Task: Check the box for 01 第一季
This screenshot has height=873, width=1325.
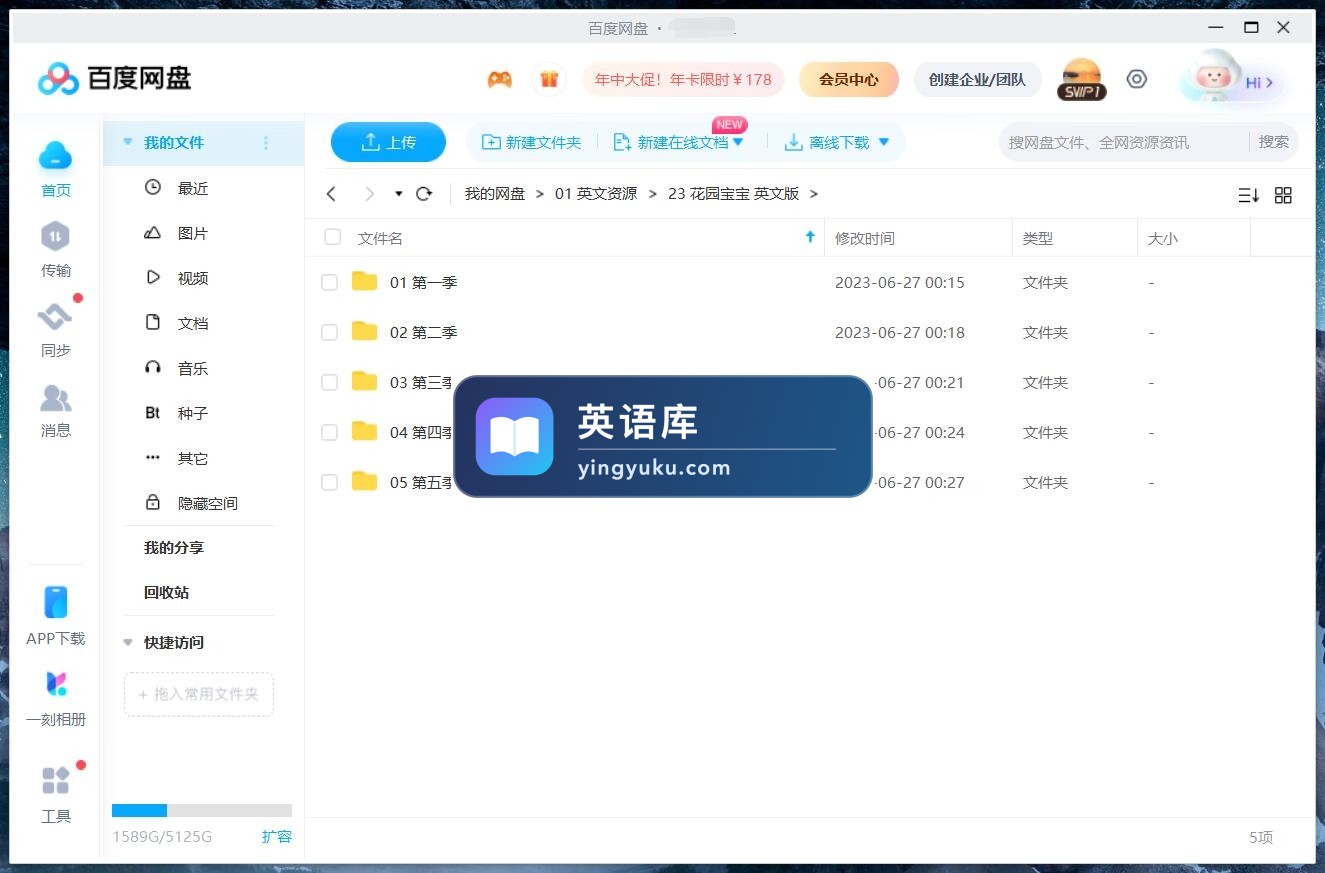Action: [x=329, y=283]
